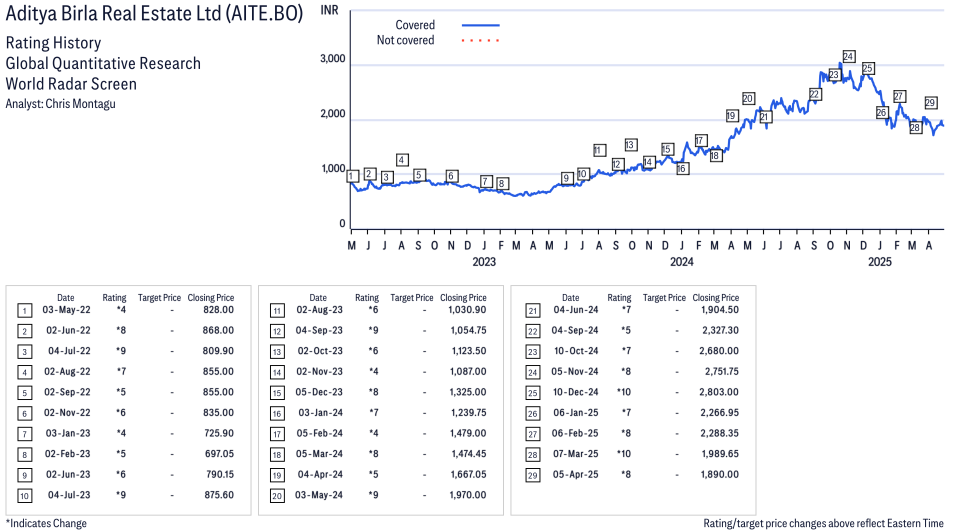Click the closing price 875.60
The height and width of the screenshot is (530, 955).
(219, 495)
